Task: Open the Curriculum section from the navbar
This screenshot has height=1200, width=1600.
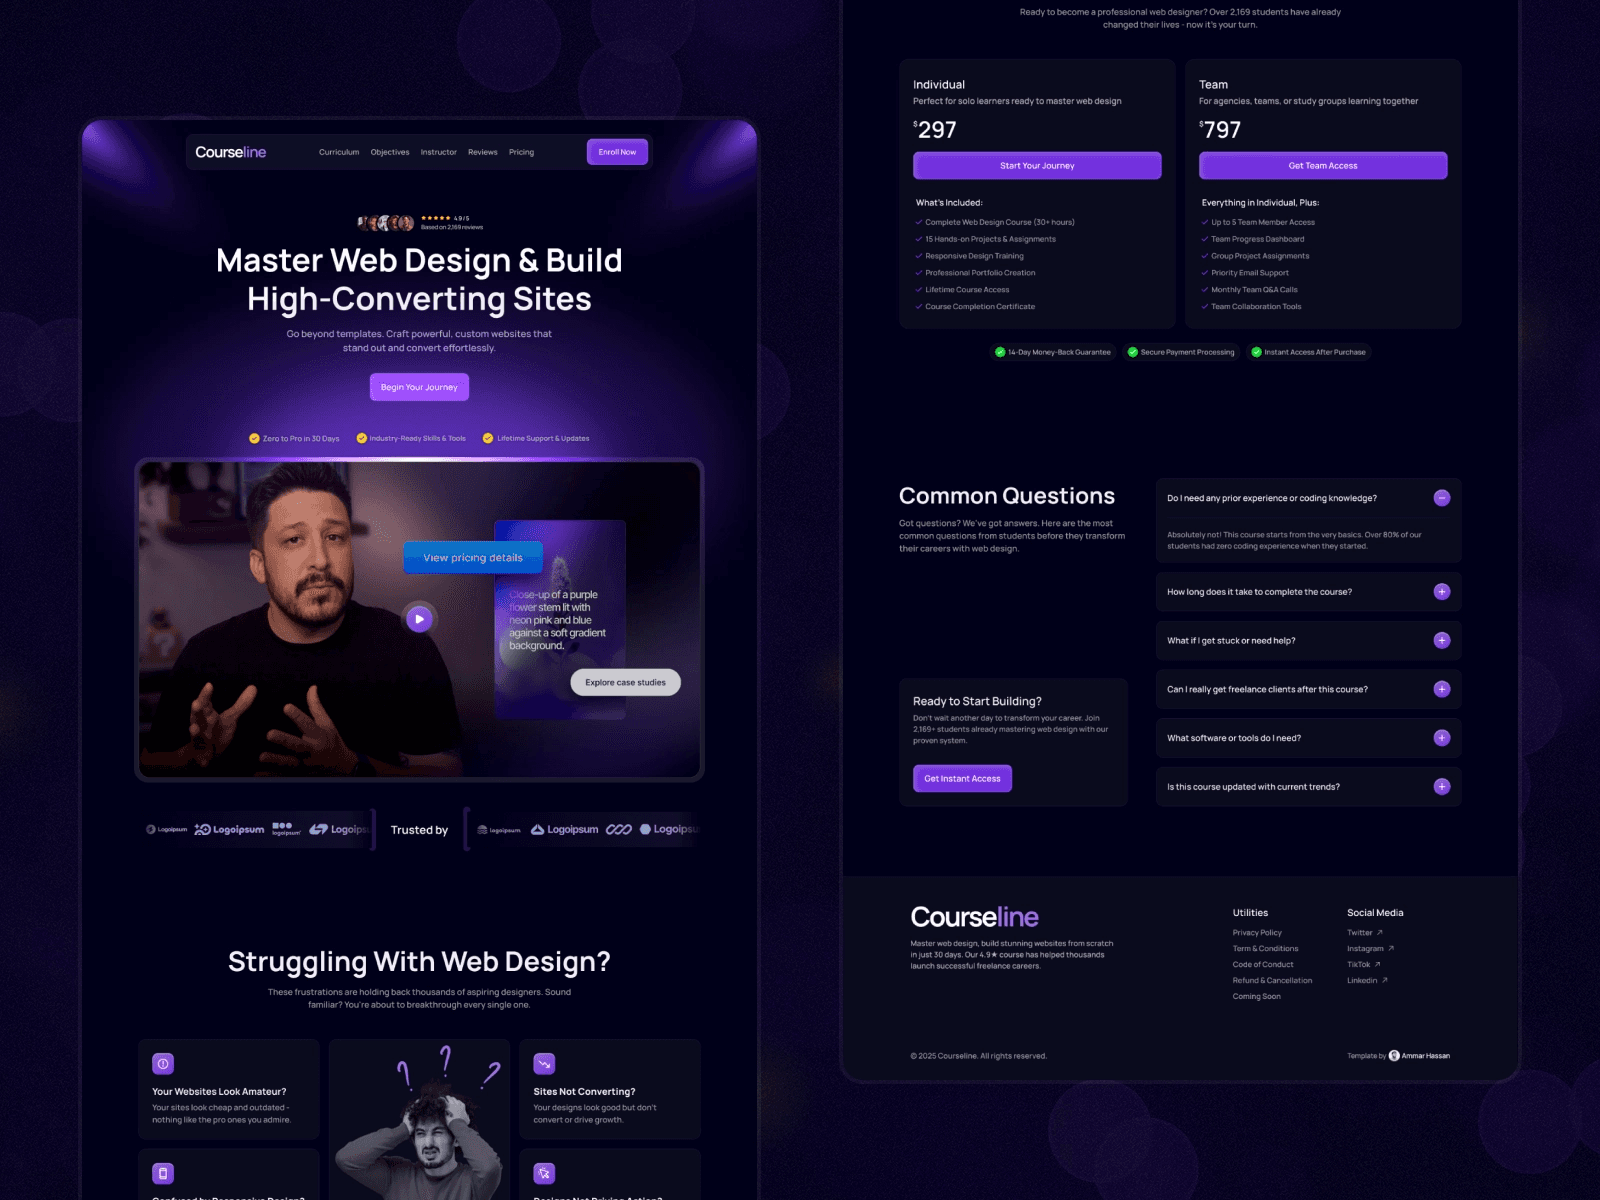Action: pyautogui.click(x=338, y=152)
